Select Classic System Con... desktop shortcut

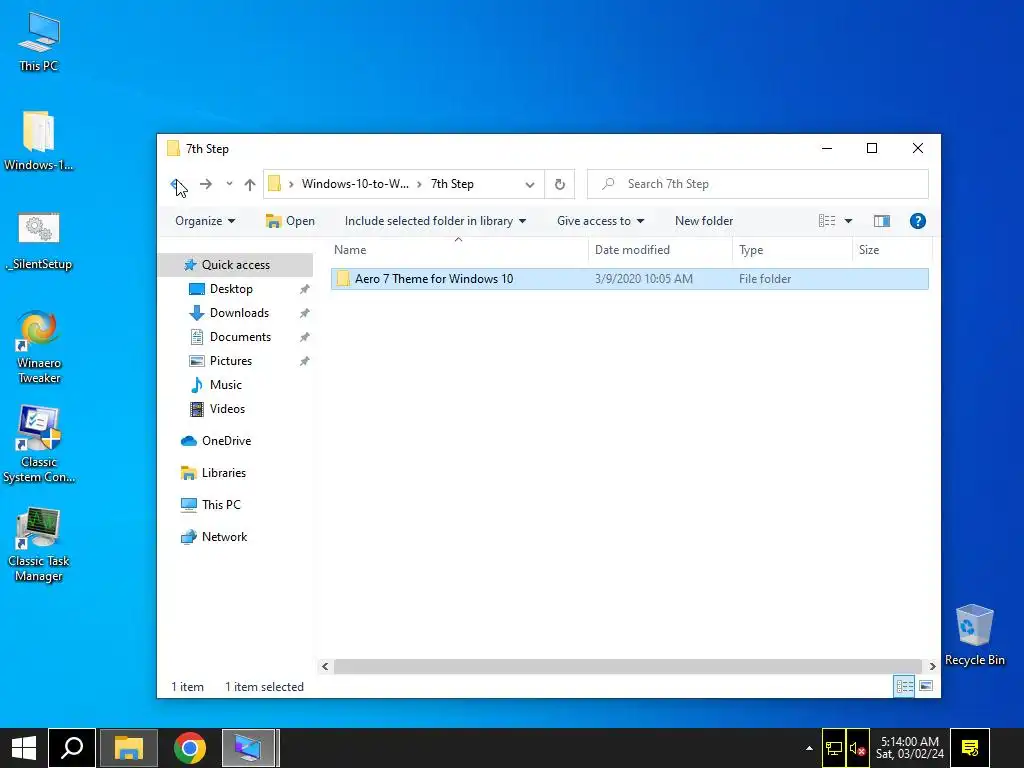(x=39, y=445)
